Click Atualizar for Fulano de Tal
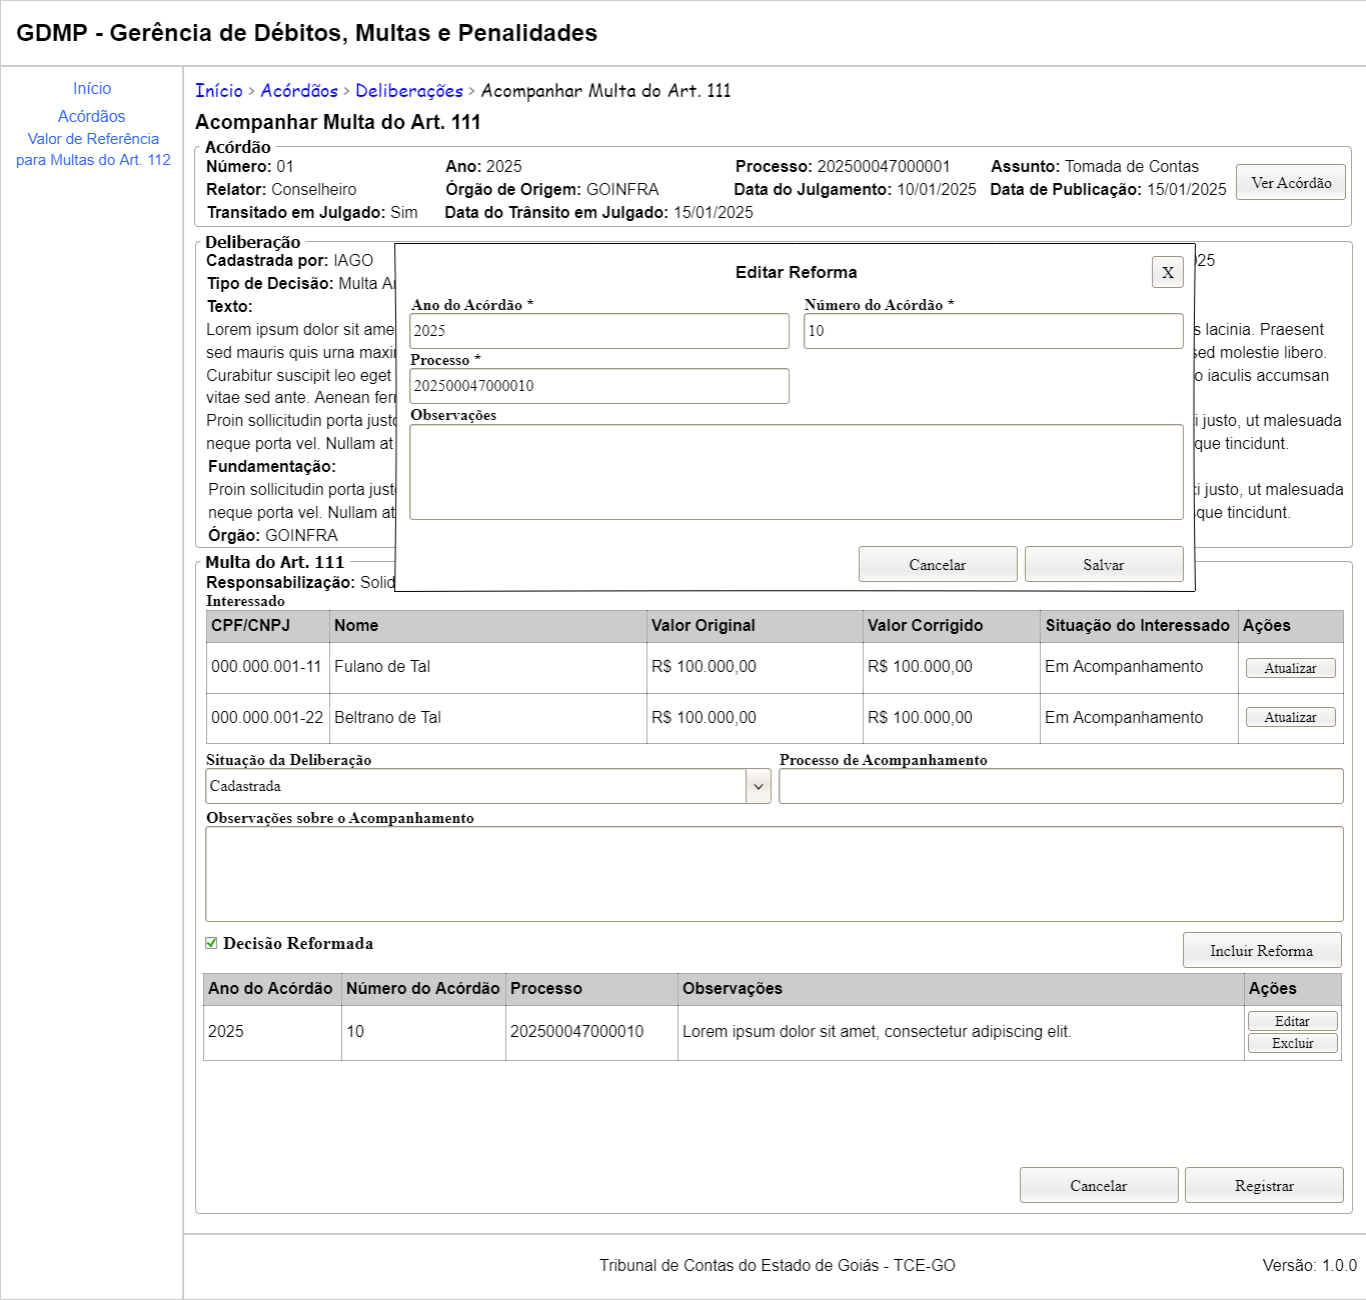The image size is (1366, 1300). pos(1290,668)
